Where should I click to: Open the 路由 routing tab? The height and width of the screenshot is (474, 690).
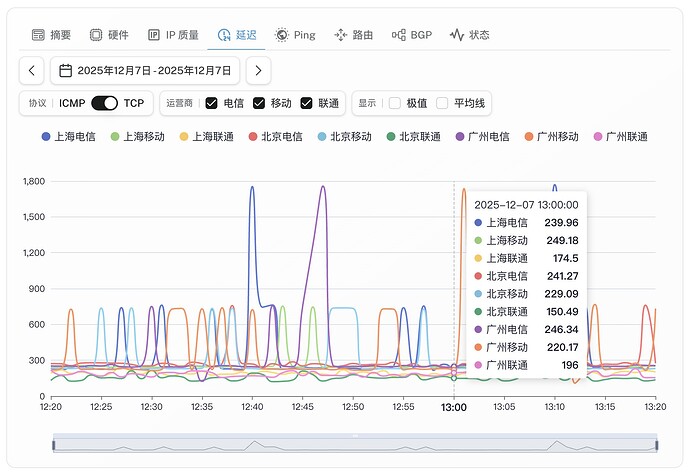pyautogui.click(x=353, y=35)
